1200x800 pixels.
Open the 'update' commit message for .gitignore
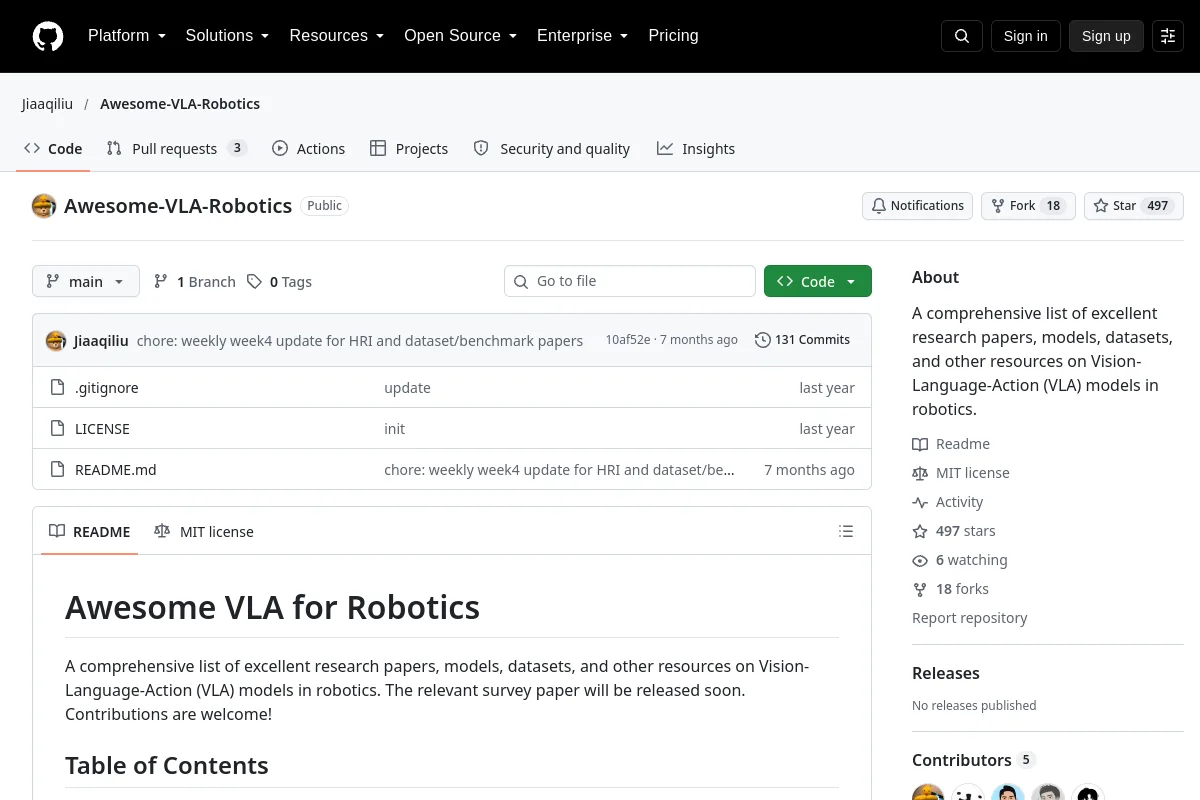point(408,388)
